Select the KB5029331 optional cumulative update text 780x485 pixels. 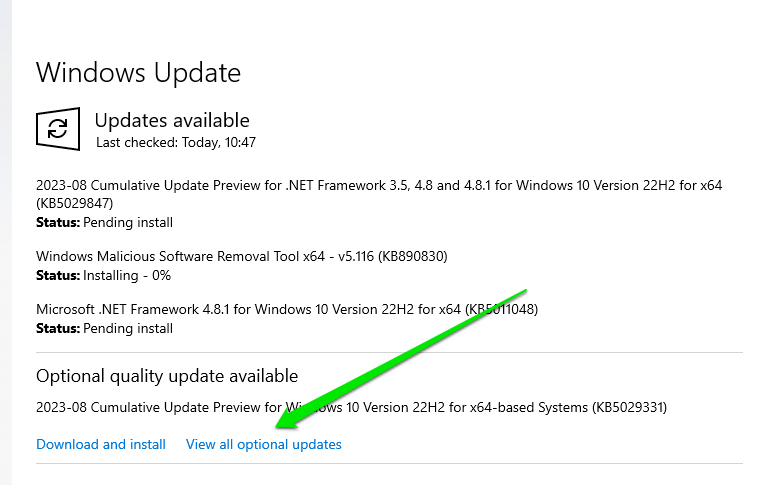click(x=351, y=408)
